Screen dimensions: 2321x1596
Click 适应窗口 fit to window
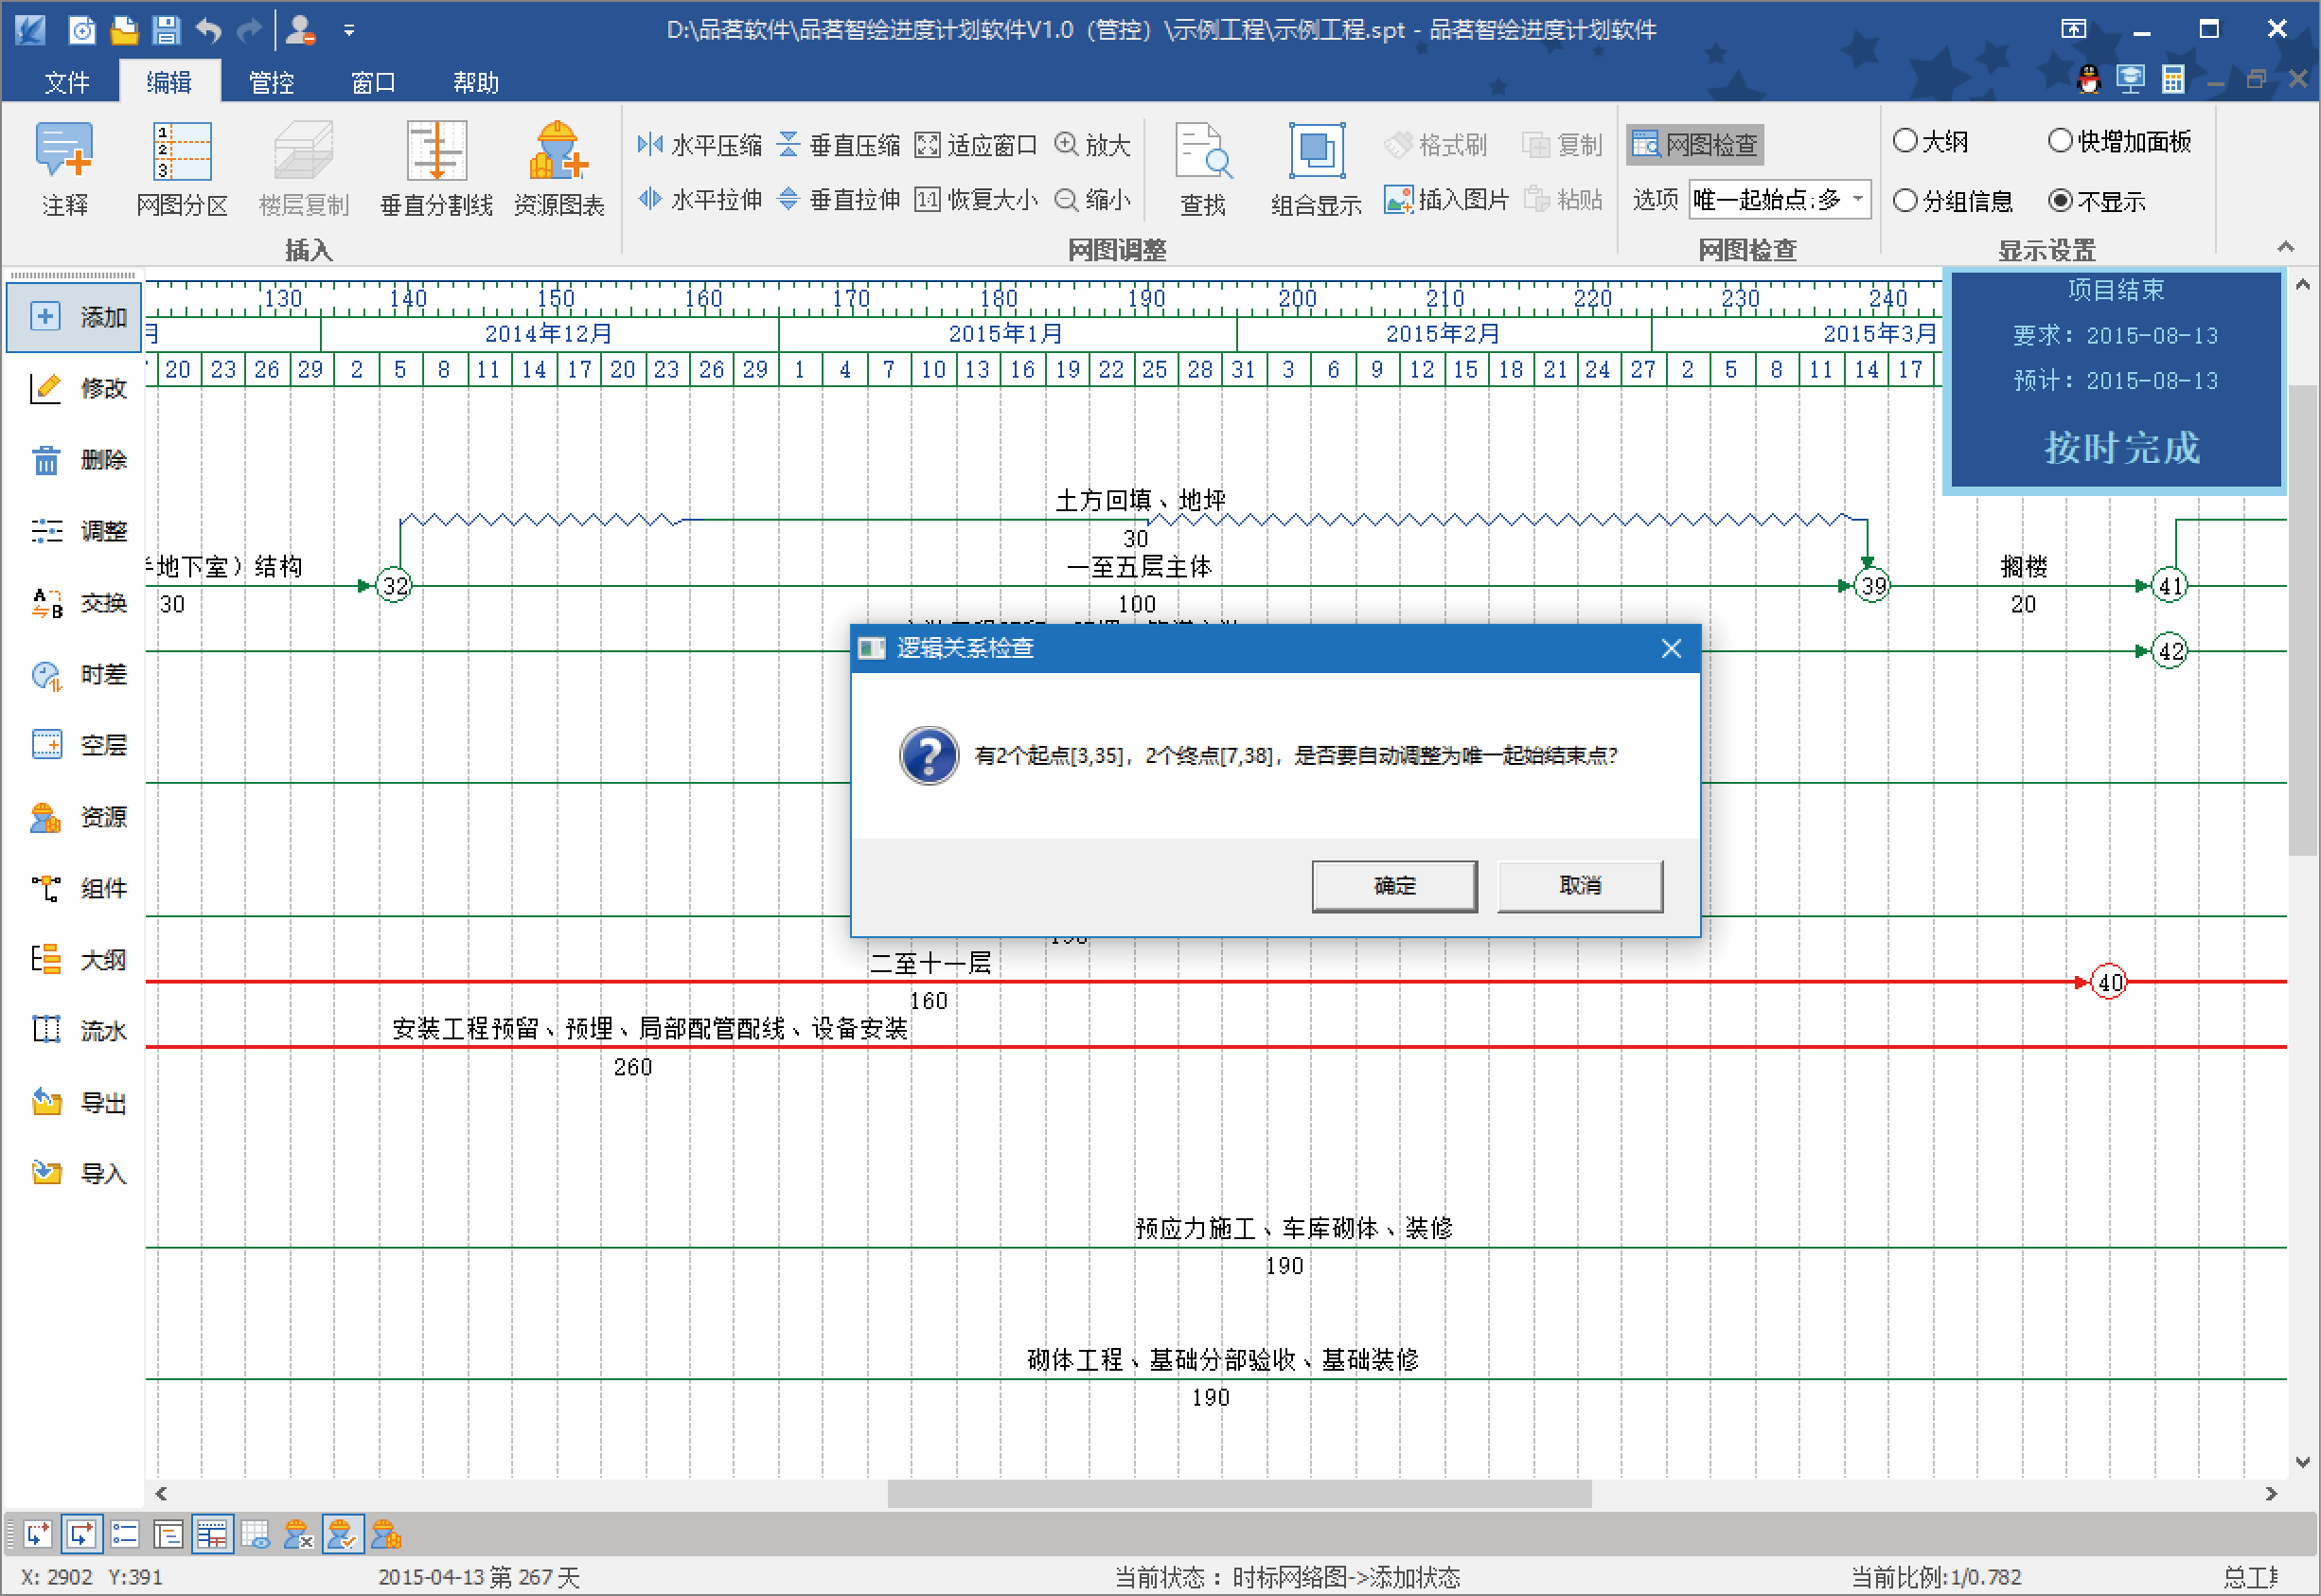click(x=976, y=145)
